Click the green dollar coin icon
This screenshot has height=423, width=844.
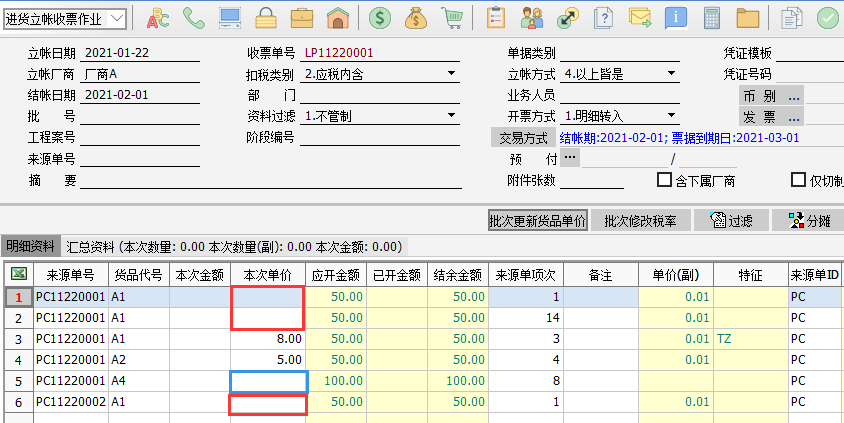[x=379, y=18]
